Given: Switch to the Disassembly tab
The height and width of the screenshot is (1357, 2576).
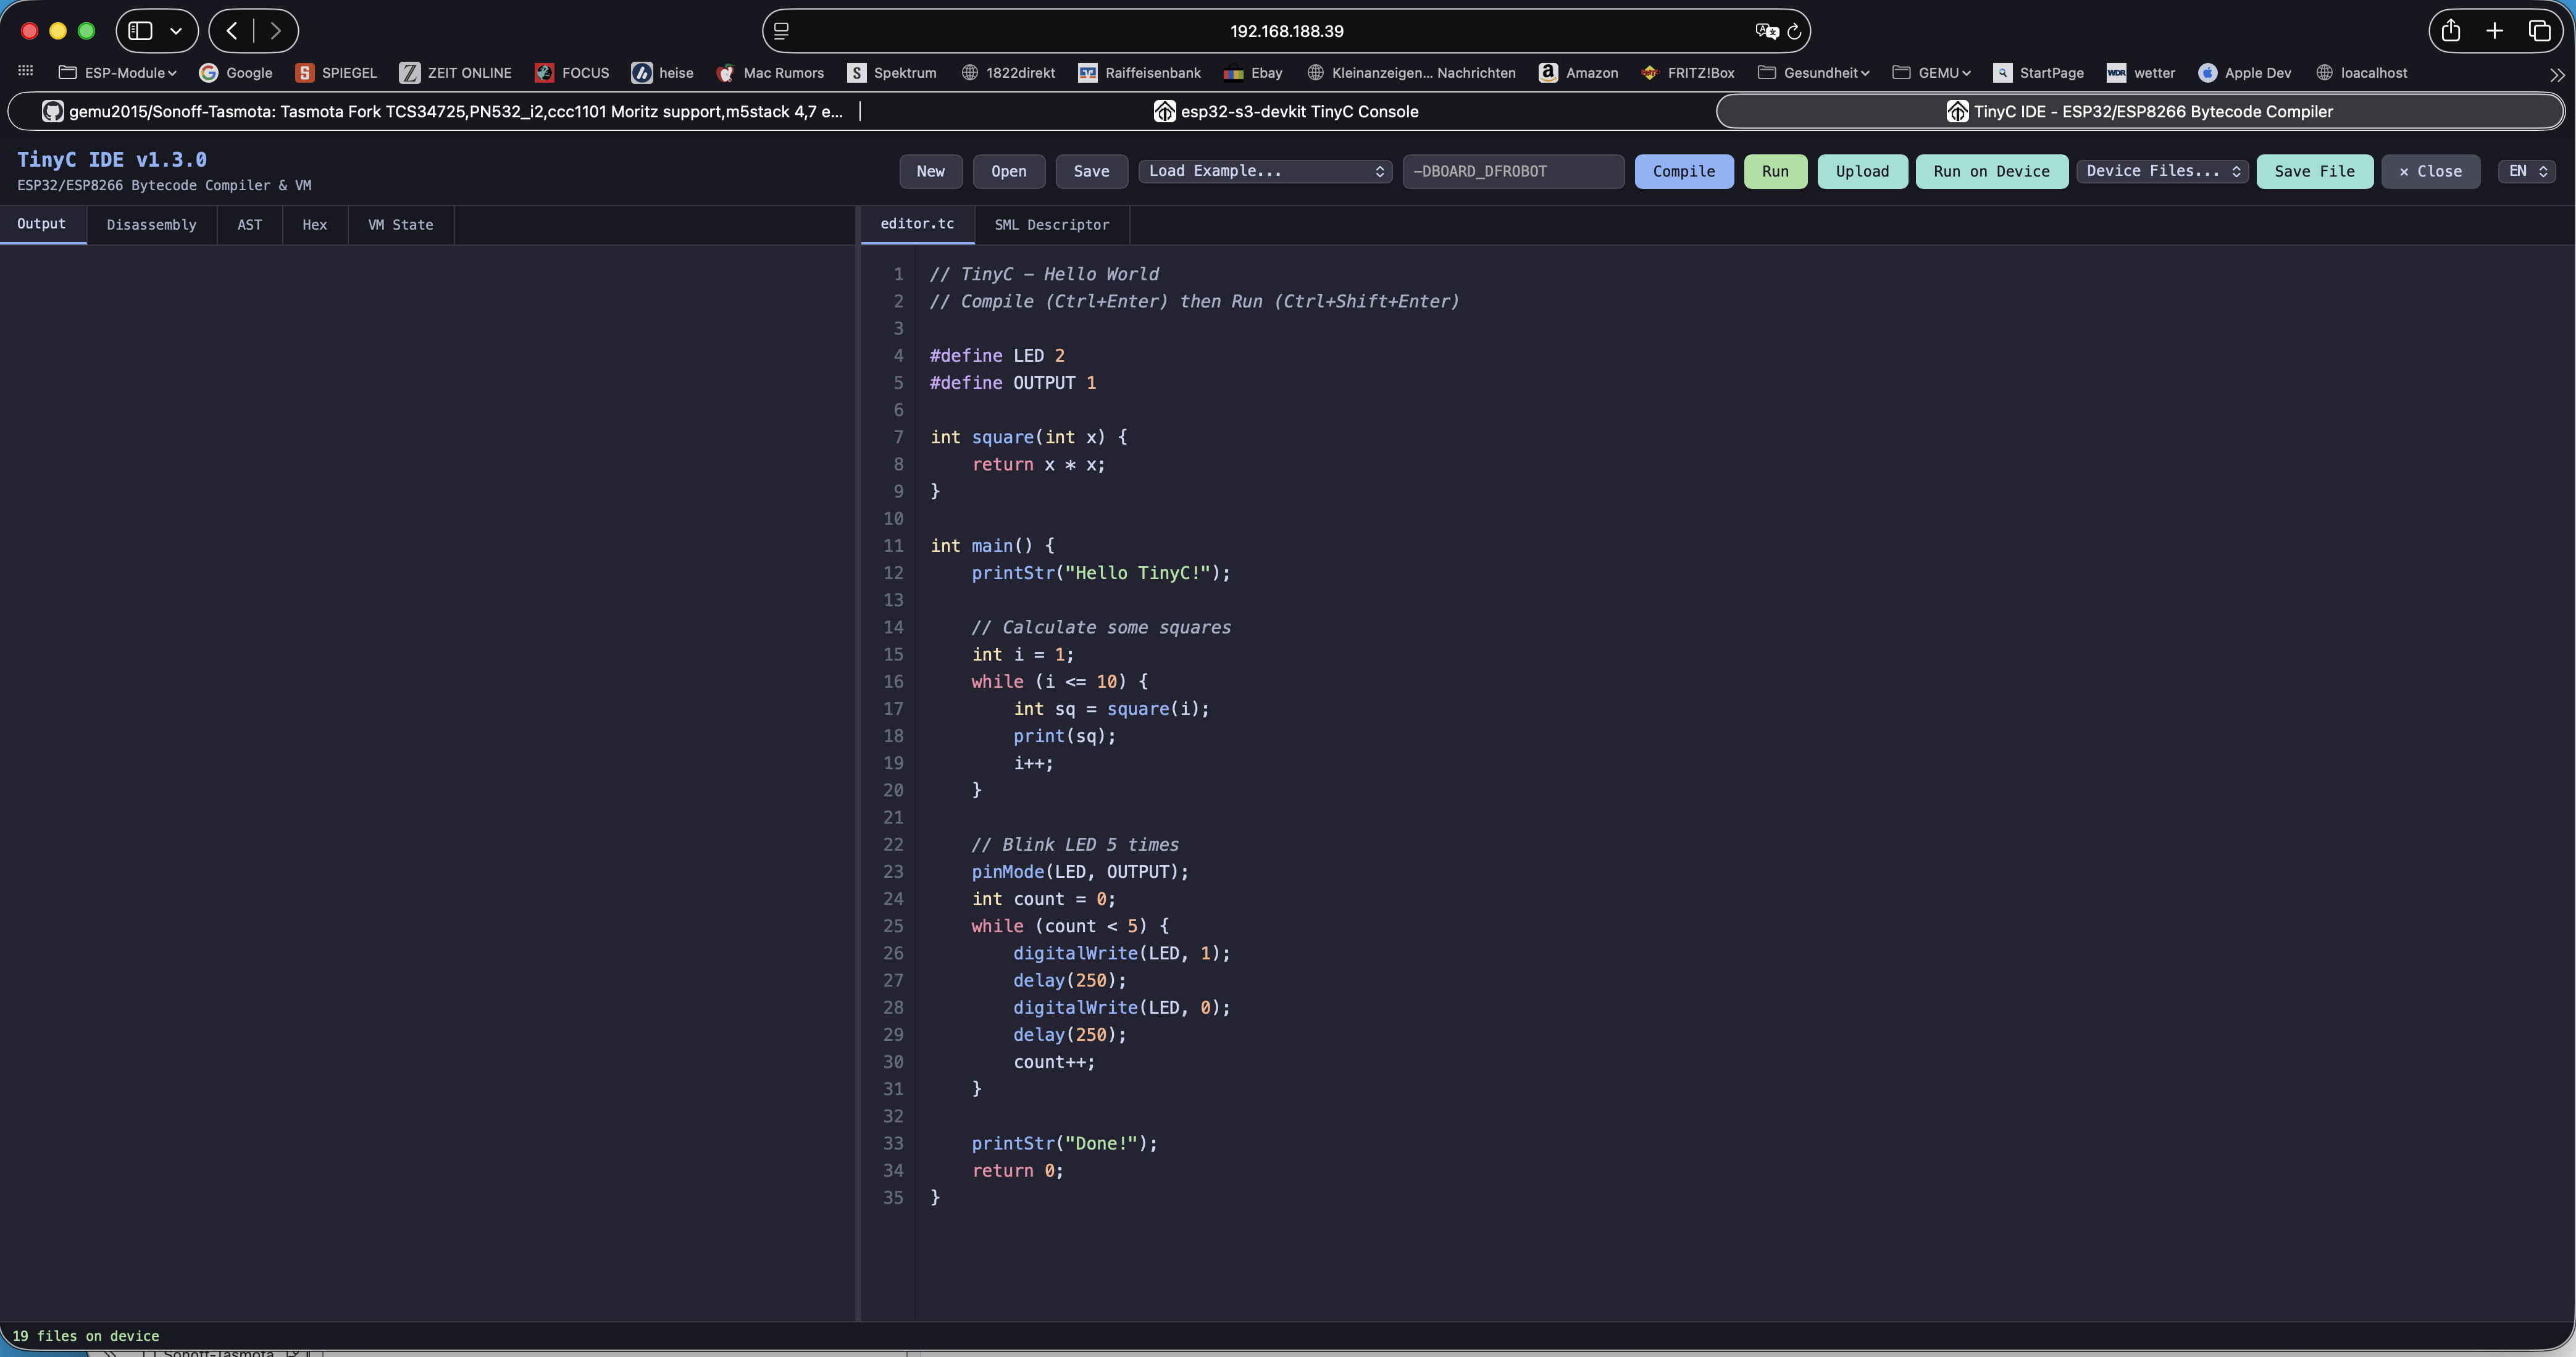Looking at the screenshot, I should (151, 225).
